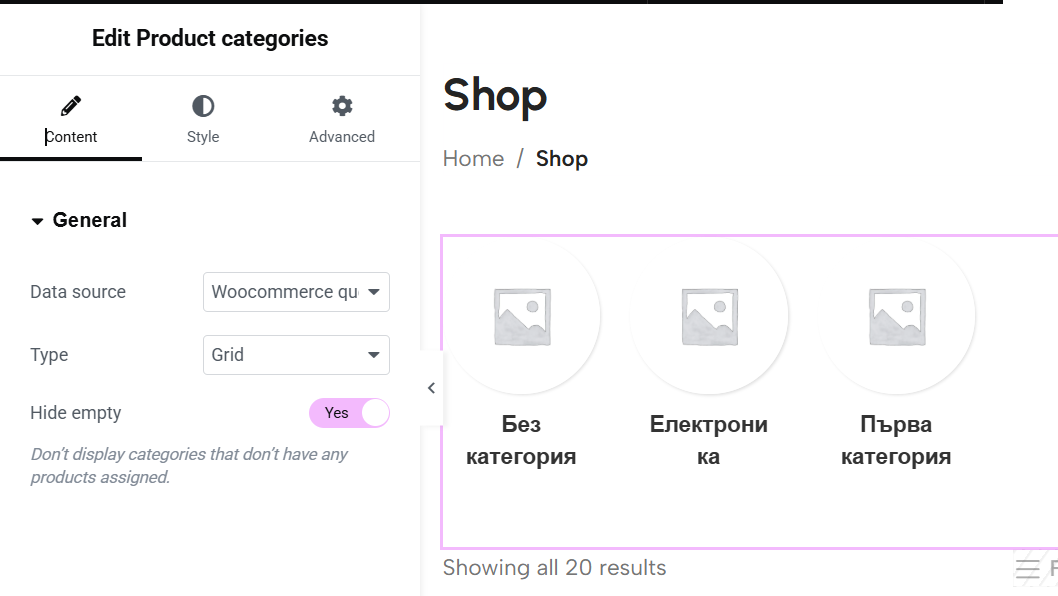The width and height of the screenshot is (1058, 596).
Task: Open the Type dropdown set to Grid
Action: click(296, 355)
